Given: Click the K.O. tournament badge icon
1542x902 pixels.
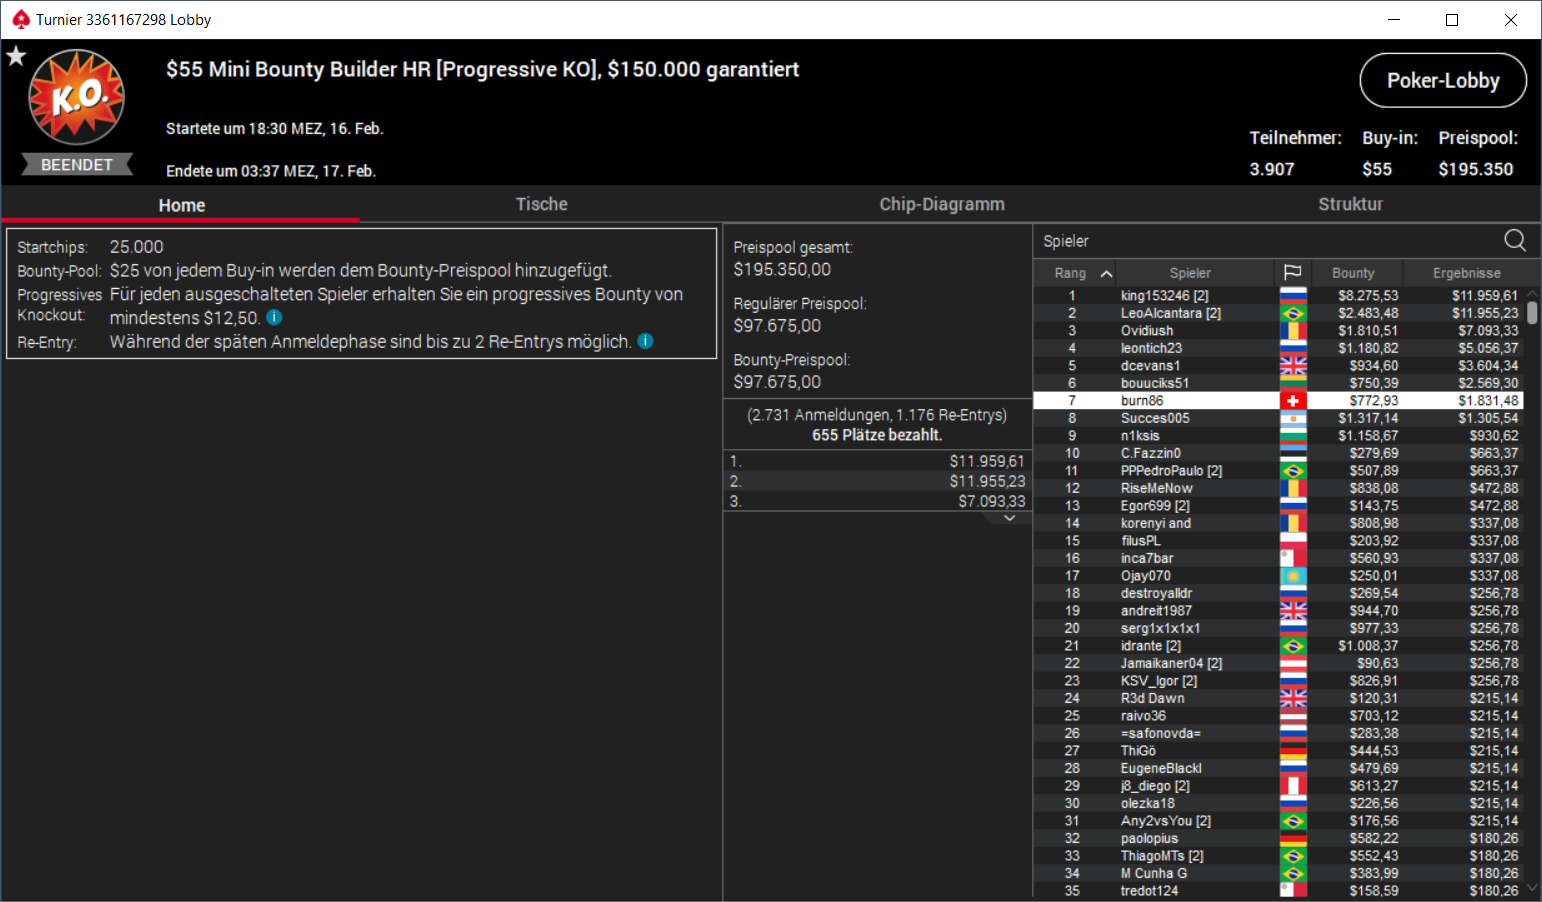Looking at the screenshot, I should tap(77, 98).
